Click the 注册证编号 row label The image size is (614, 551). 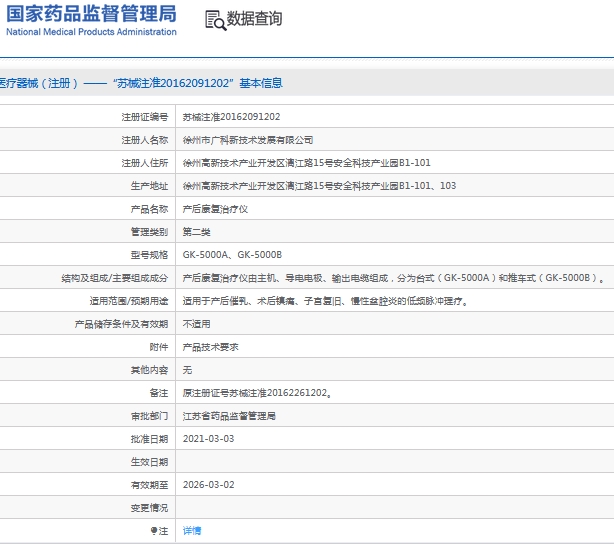click(x=144, y=117)
